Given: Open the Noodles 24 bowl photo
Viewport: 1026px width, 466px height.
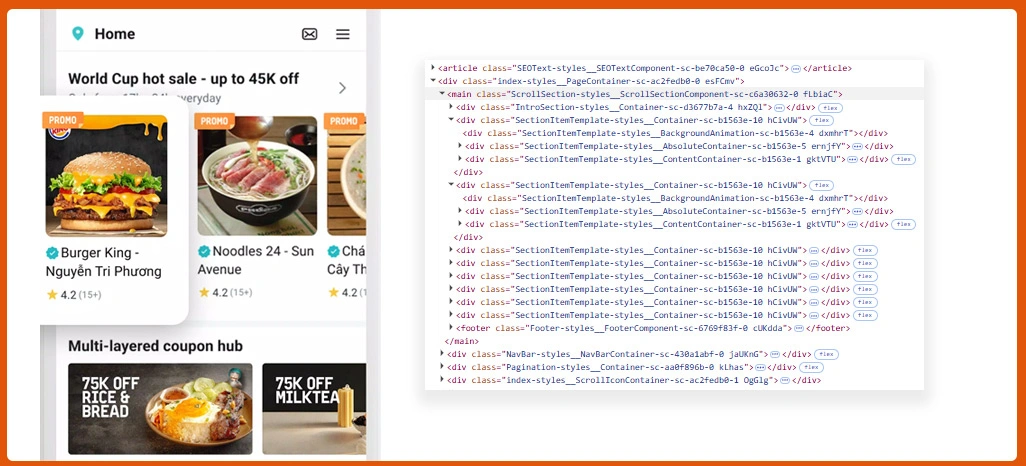Looking at the screenshot, I should 257,175.
